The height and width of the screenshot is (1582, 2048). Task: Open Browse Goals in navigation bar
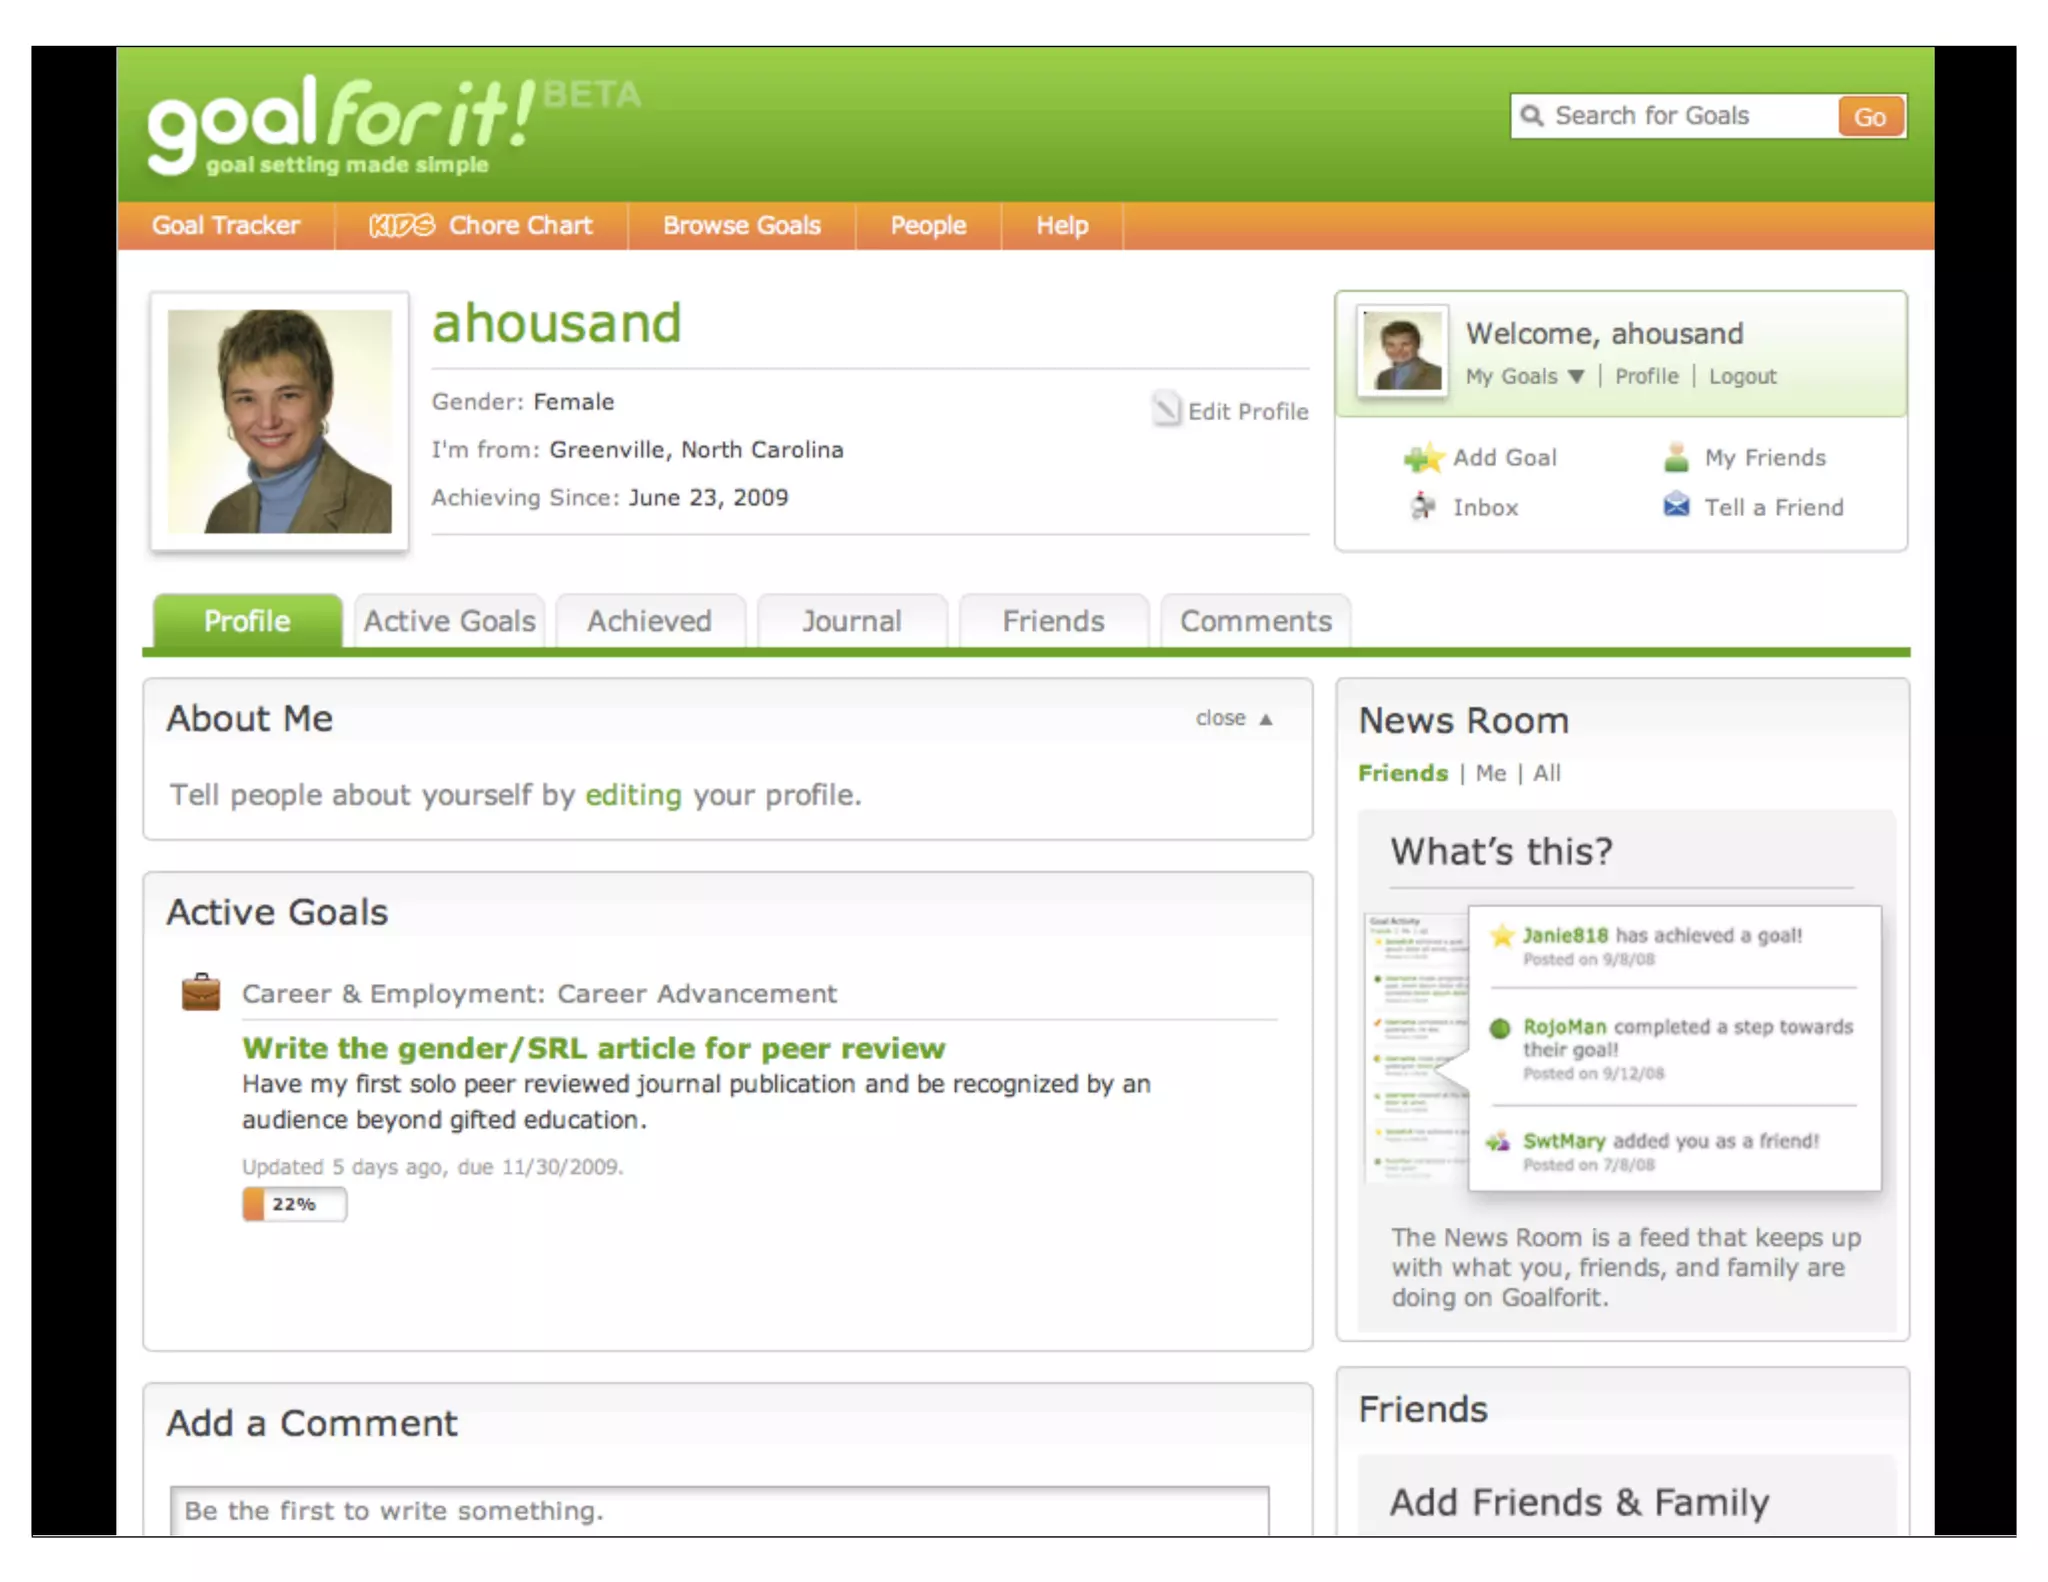click(741, 226)
